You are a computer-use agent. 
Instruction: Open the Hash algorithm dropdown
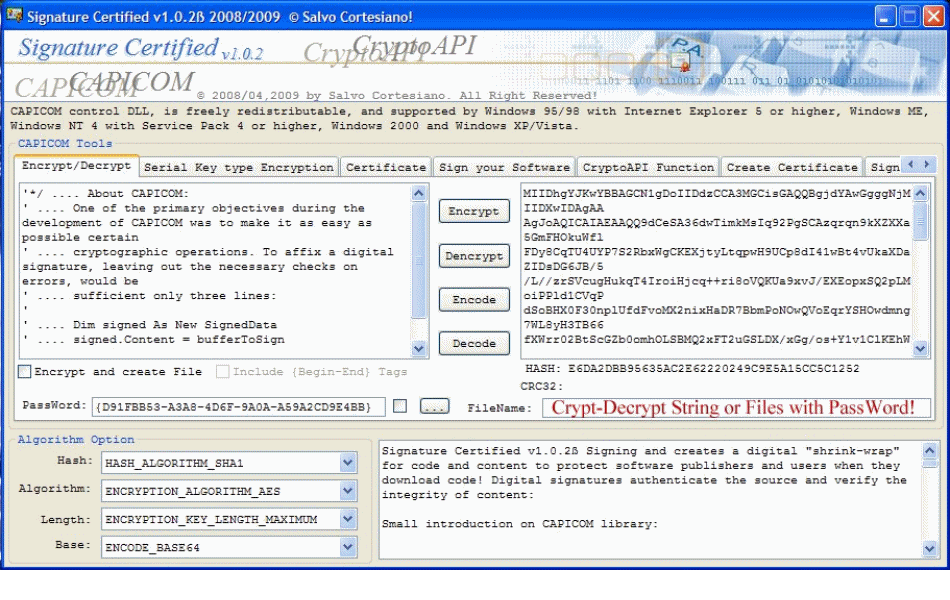347,463
